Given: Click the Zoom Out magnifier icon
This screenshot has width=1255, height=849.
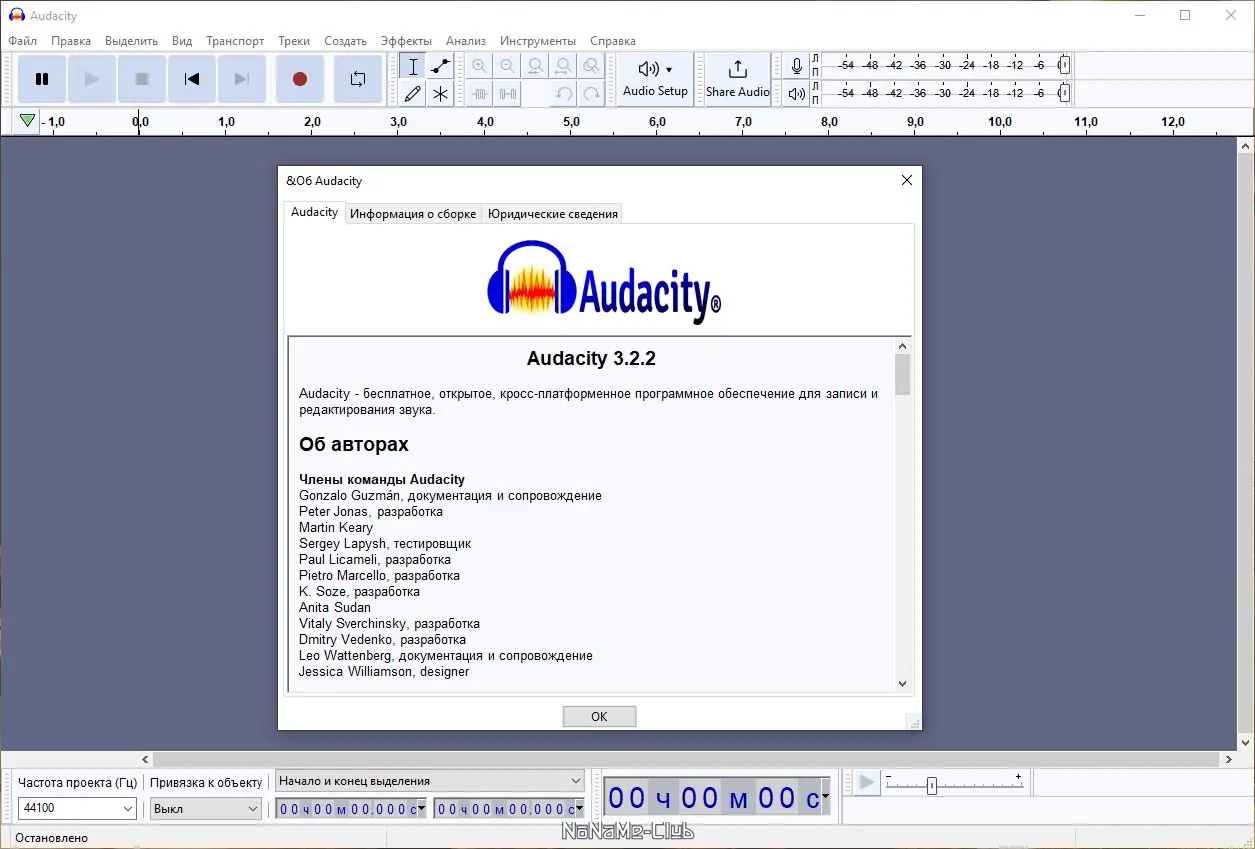Looking at the screenshot, I should pos(508,67).
